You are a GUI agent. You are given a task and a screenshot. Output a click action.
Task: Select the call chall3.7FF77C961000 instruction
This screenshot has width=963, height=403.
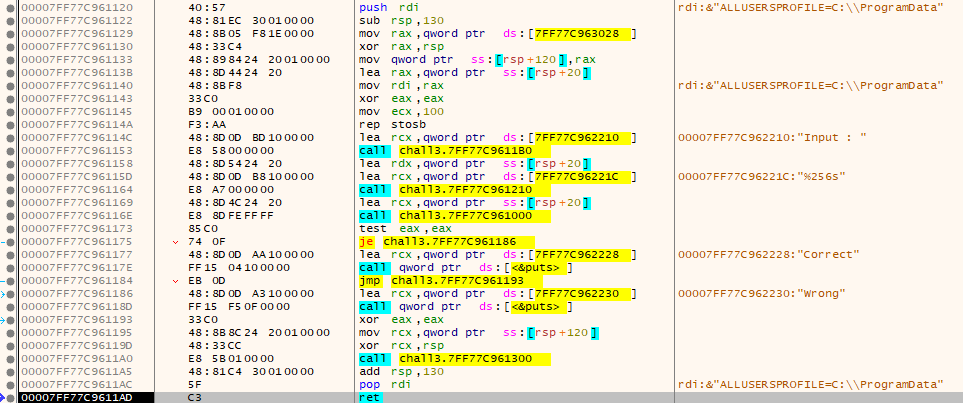[x=454, y=216]
